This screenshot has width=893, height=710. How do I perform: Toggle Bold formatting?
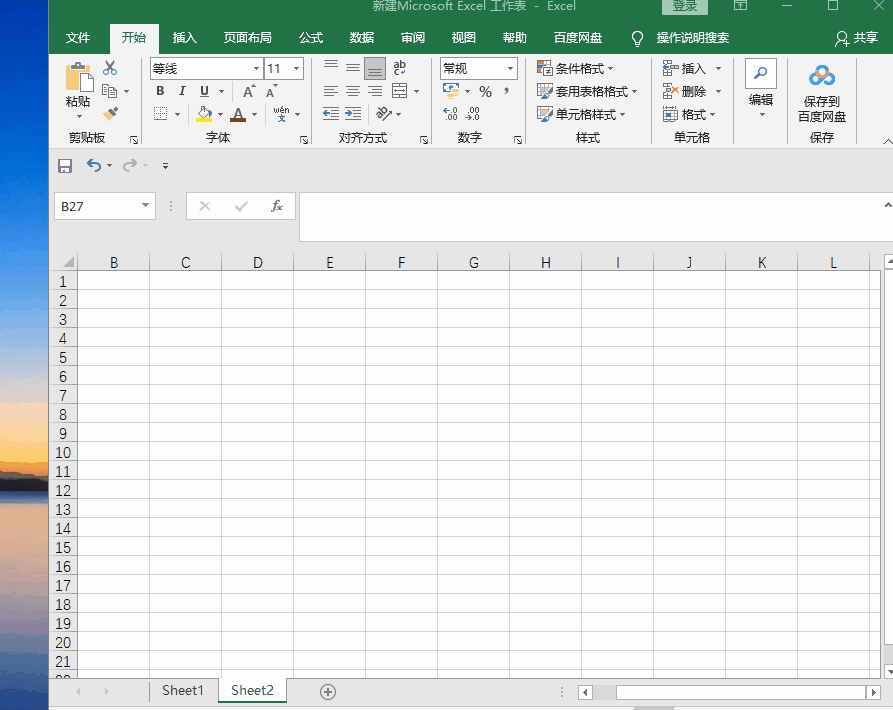coord(160,91)
